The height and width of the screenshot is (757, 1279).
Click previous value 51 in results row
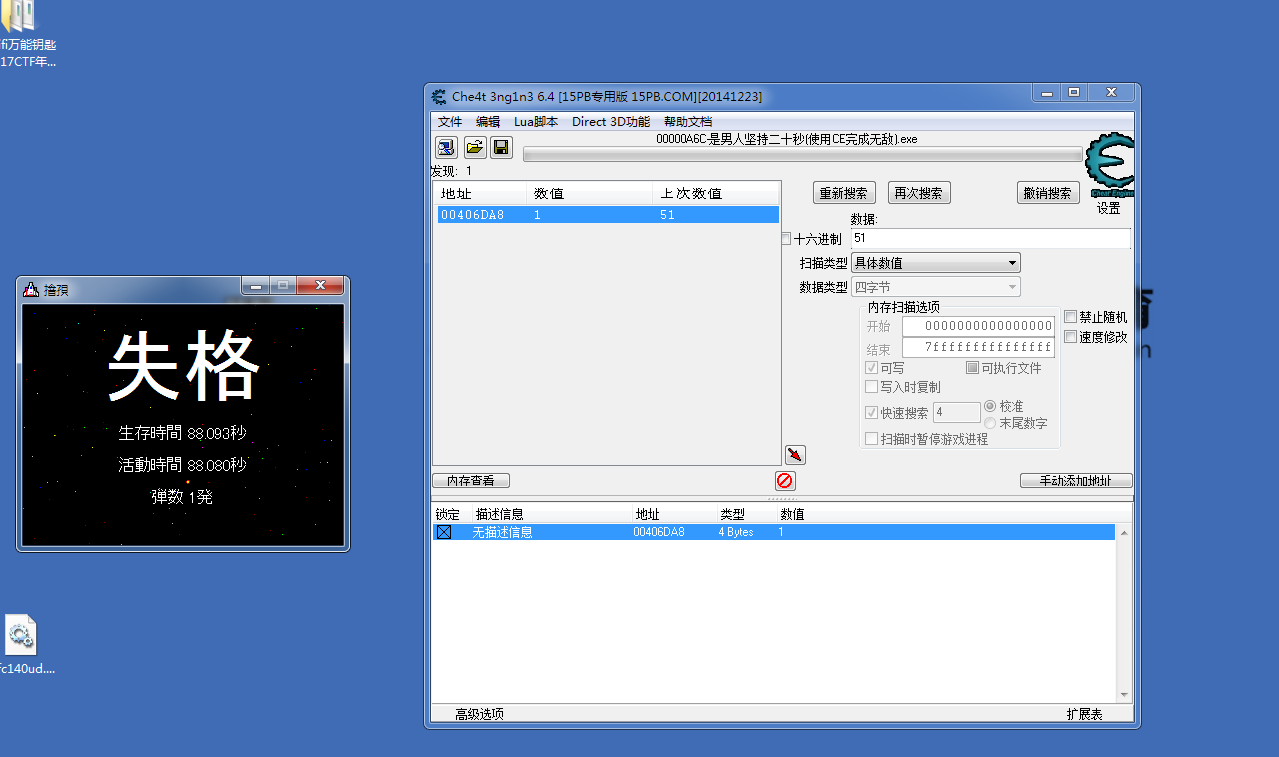(667, 215)
